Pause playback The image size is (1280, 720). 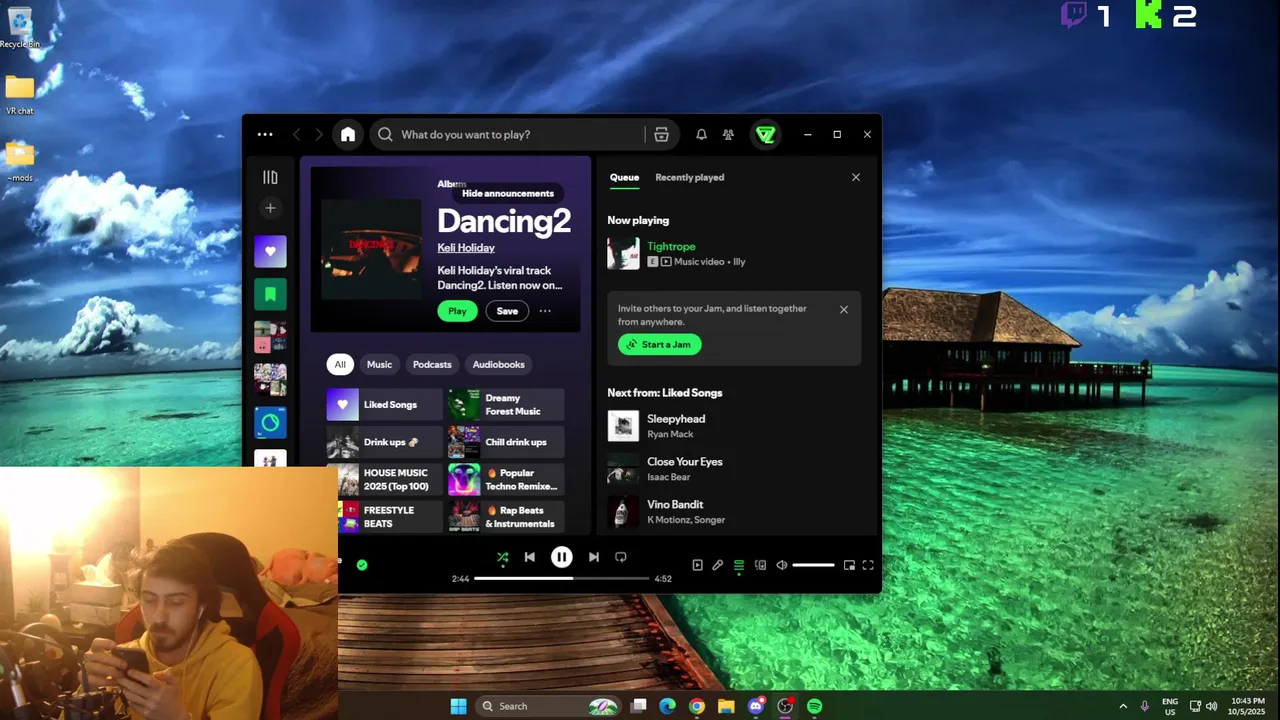point(561,557)
